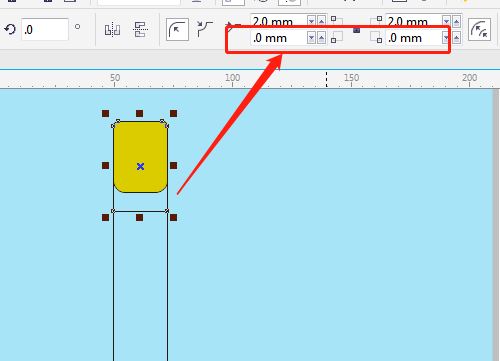Screen dimensions: 500x361
Task: Click the top-right selection handle
Action: click(x=173, y=114)
